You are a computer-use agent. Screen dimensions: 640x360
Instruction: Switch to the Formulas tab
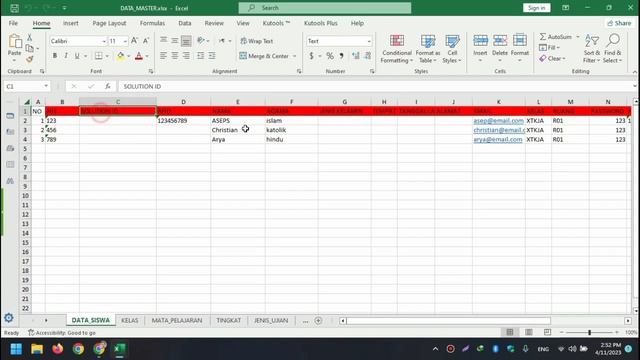click(152, 23)
